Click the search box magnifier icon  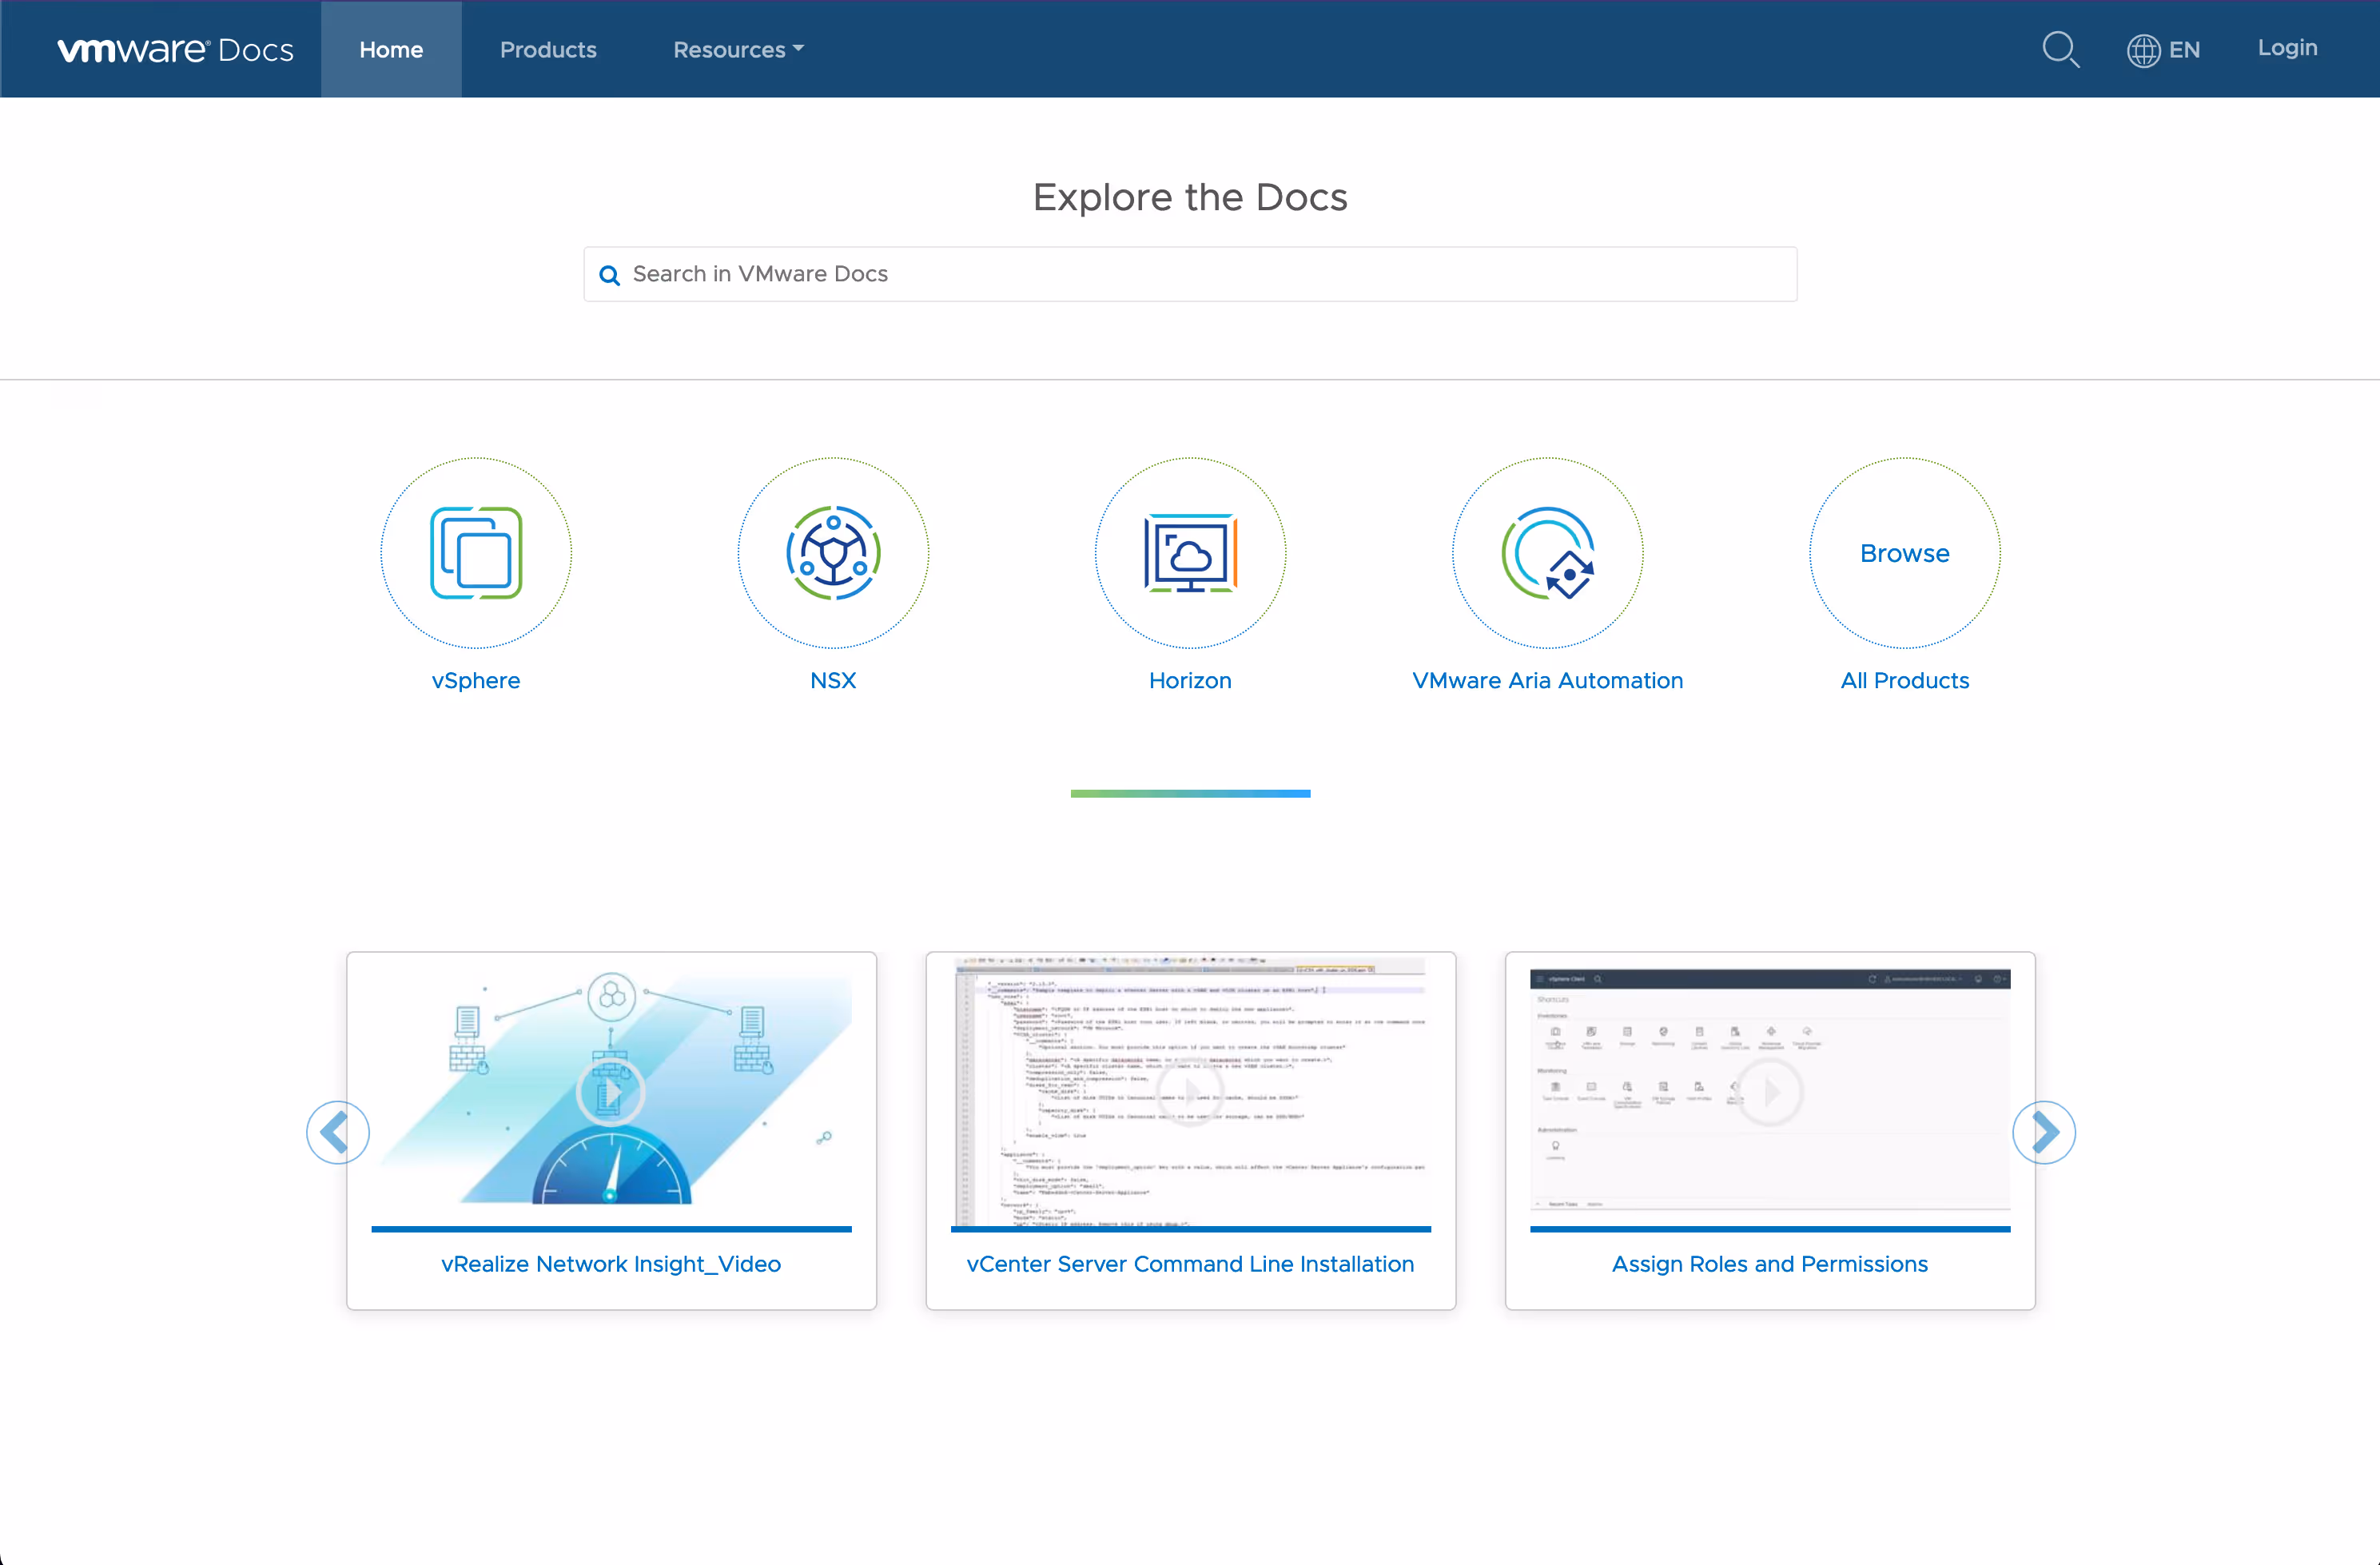(609, 275)
